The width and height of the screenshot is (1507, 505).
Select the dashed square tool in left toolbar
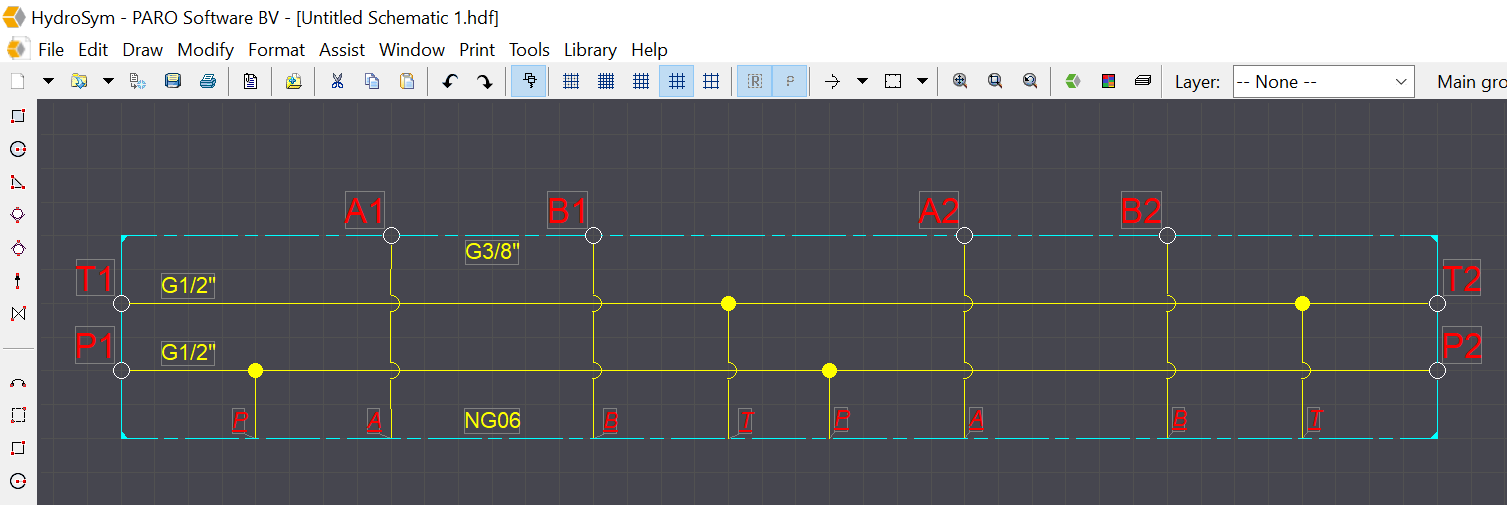point(17,415)
